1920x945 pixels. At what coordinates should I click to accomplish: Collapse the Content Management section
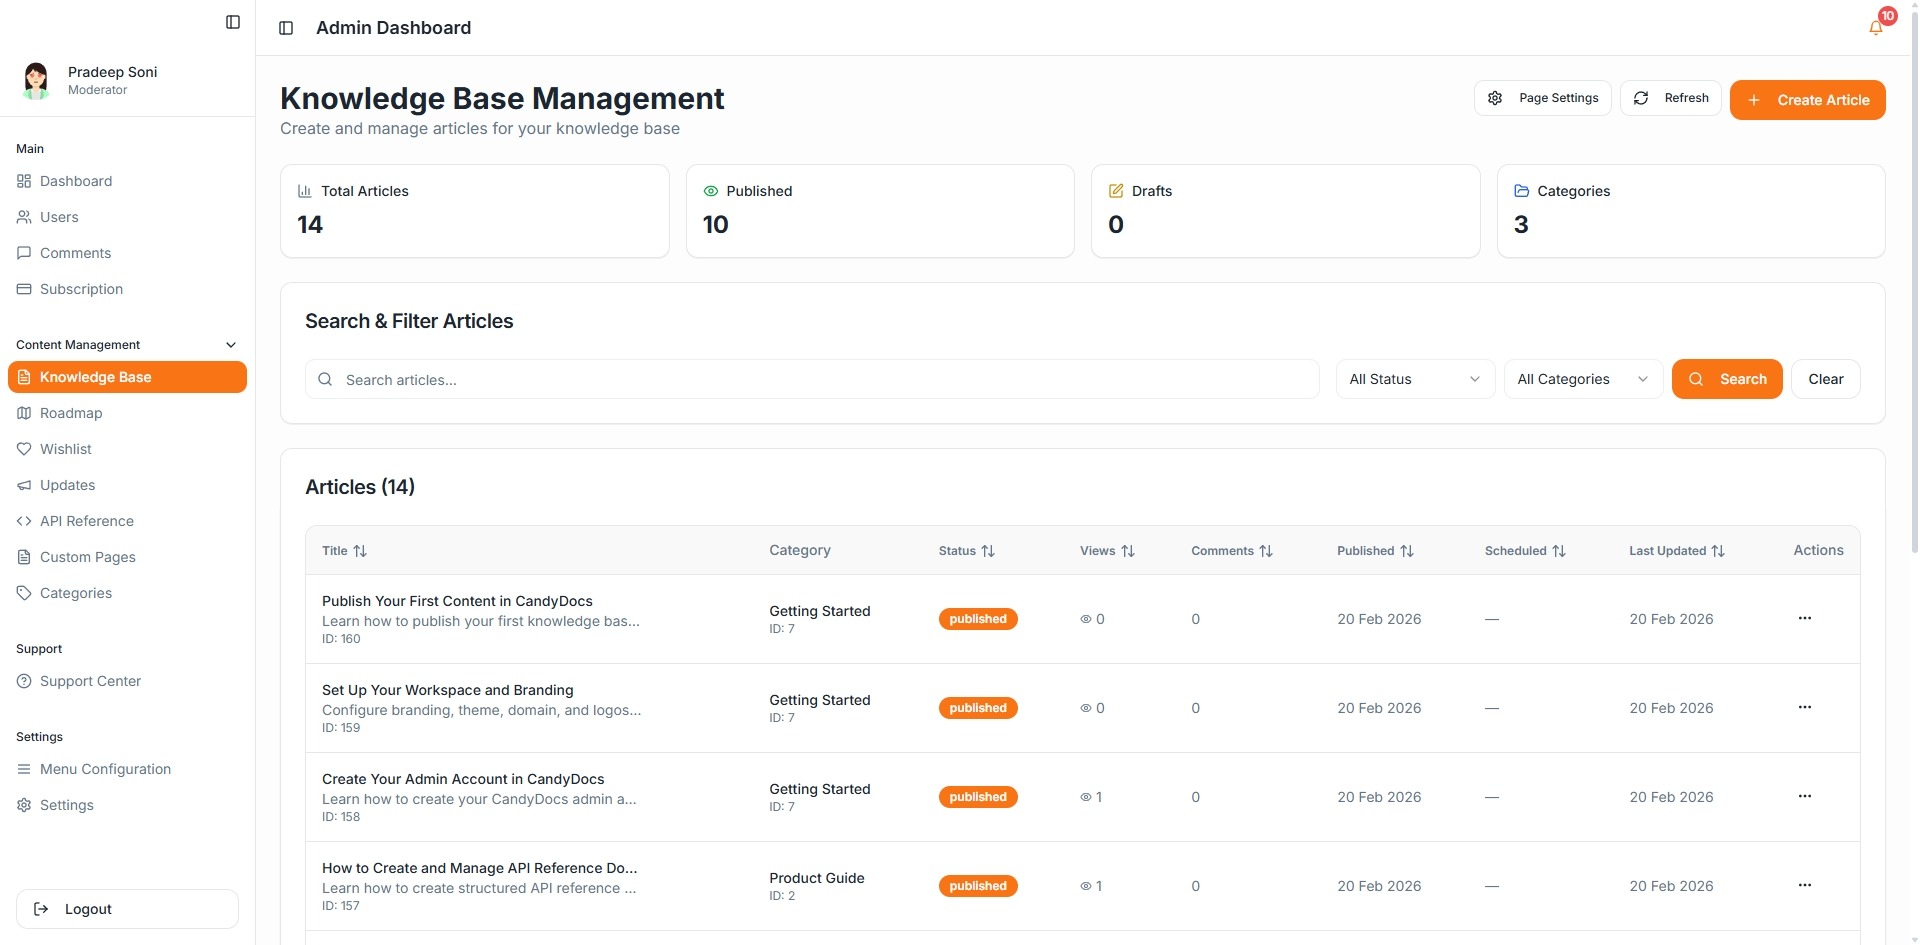coord(231,345)
